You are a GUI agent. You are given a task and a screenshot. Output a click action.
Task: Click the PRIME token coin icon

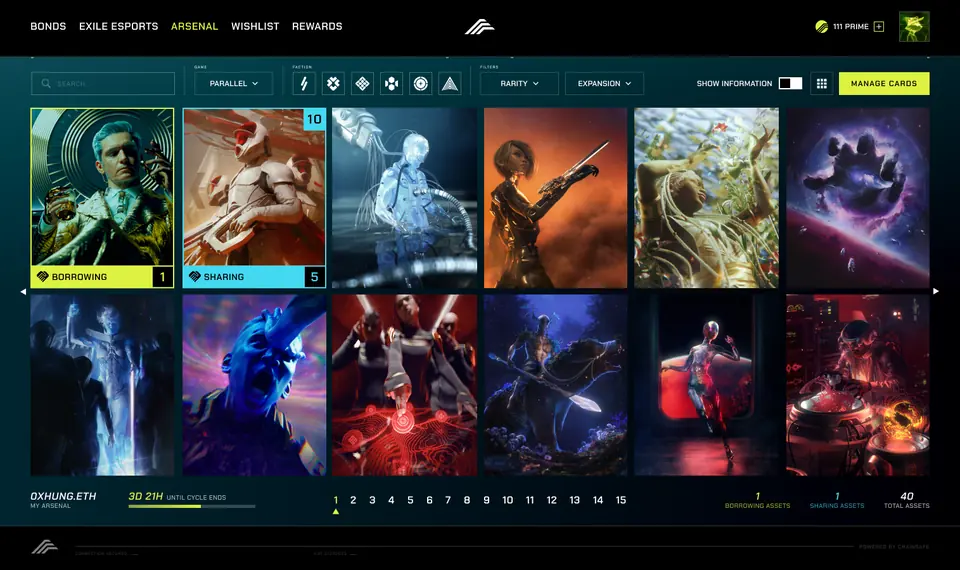point(822,26)
